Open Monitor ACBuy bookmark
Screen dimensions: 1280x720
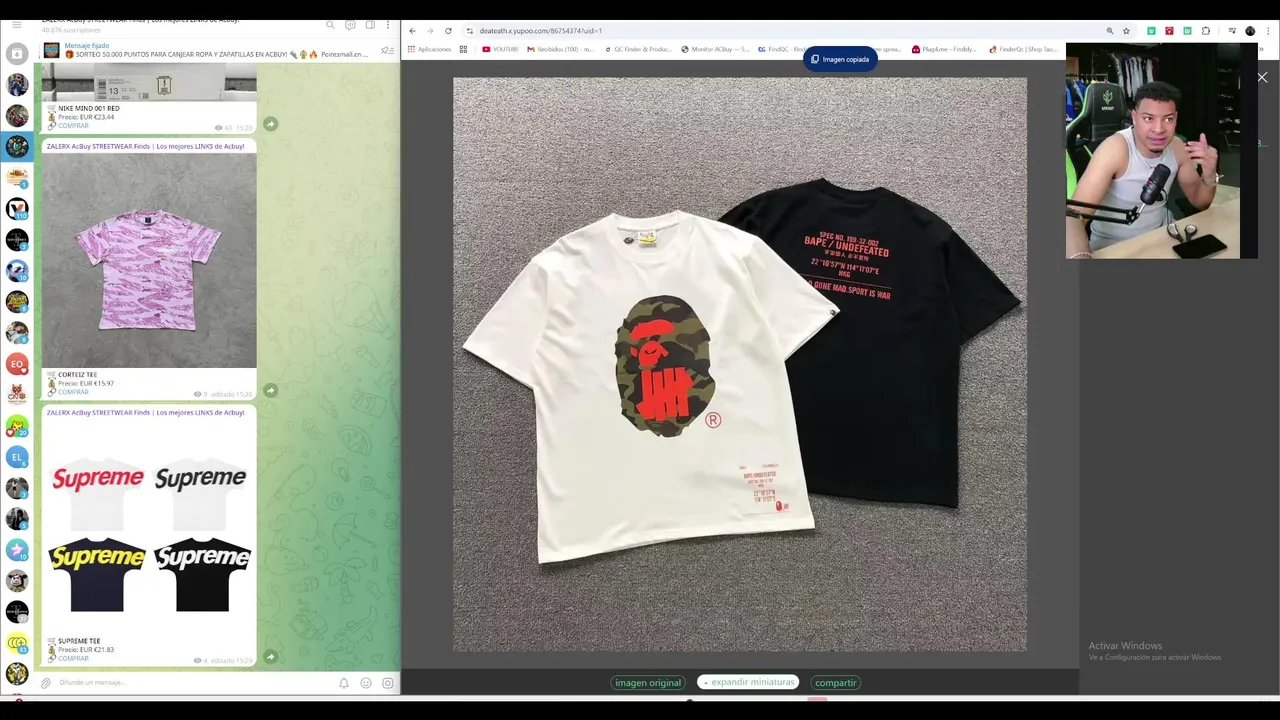click(715, 49)
